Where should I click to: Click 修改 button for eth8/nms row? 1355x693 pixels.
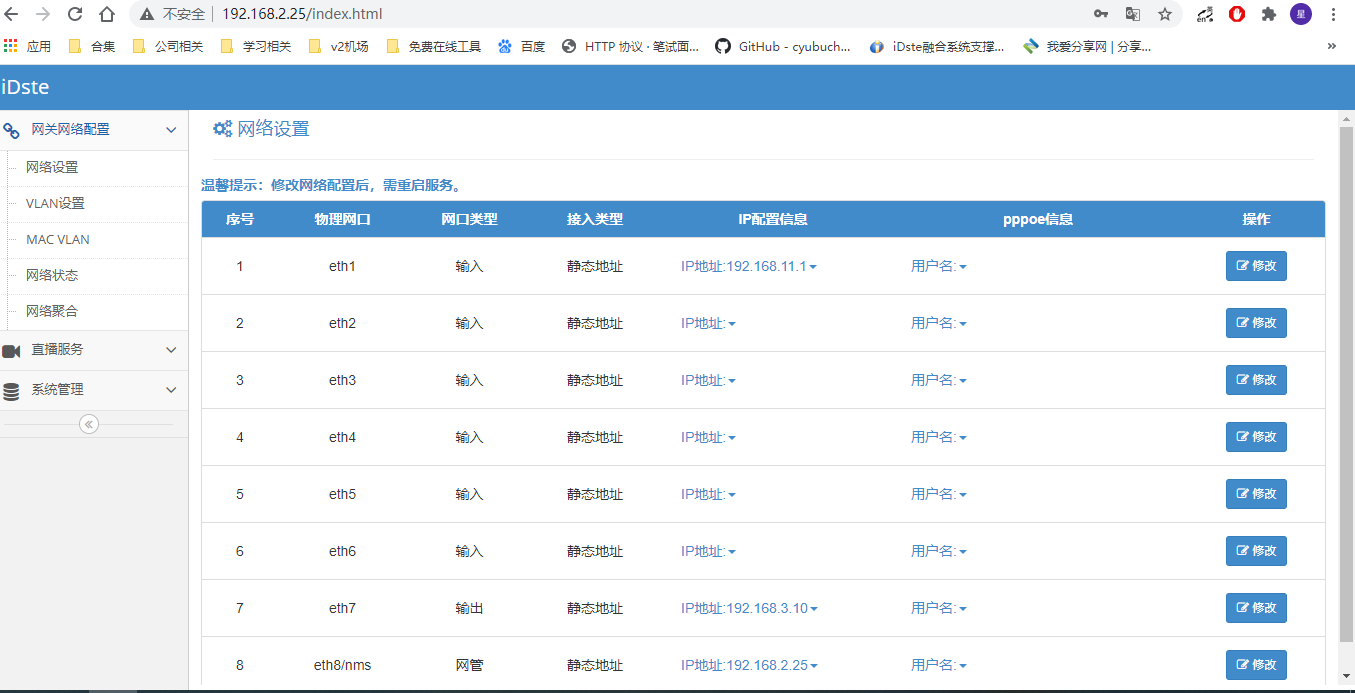(x=1256, y=665)
